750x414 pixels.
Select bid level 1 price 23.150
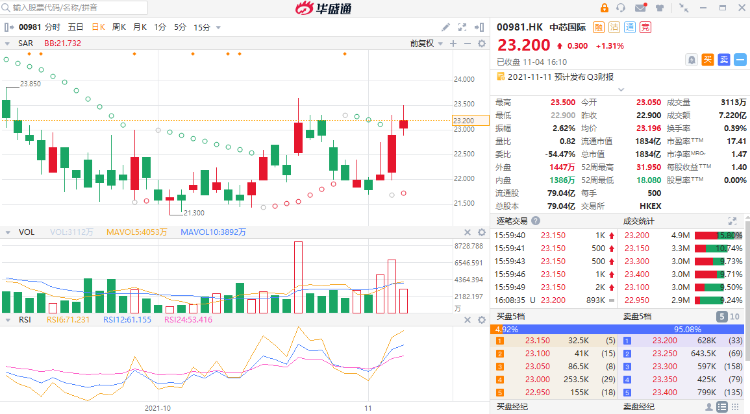(x=538, y=340)
